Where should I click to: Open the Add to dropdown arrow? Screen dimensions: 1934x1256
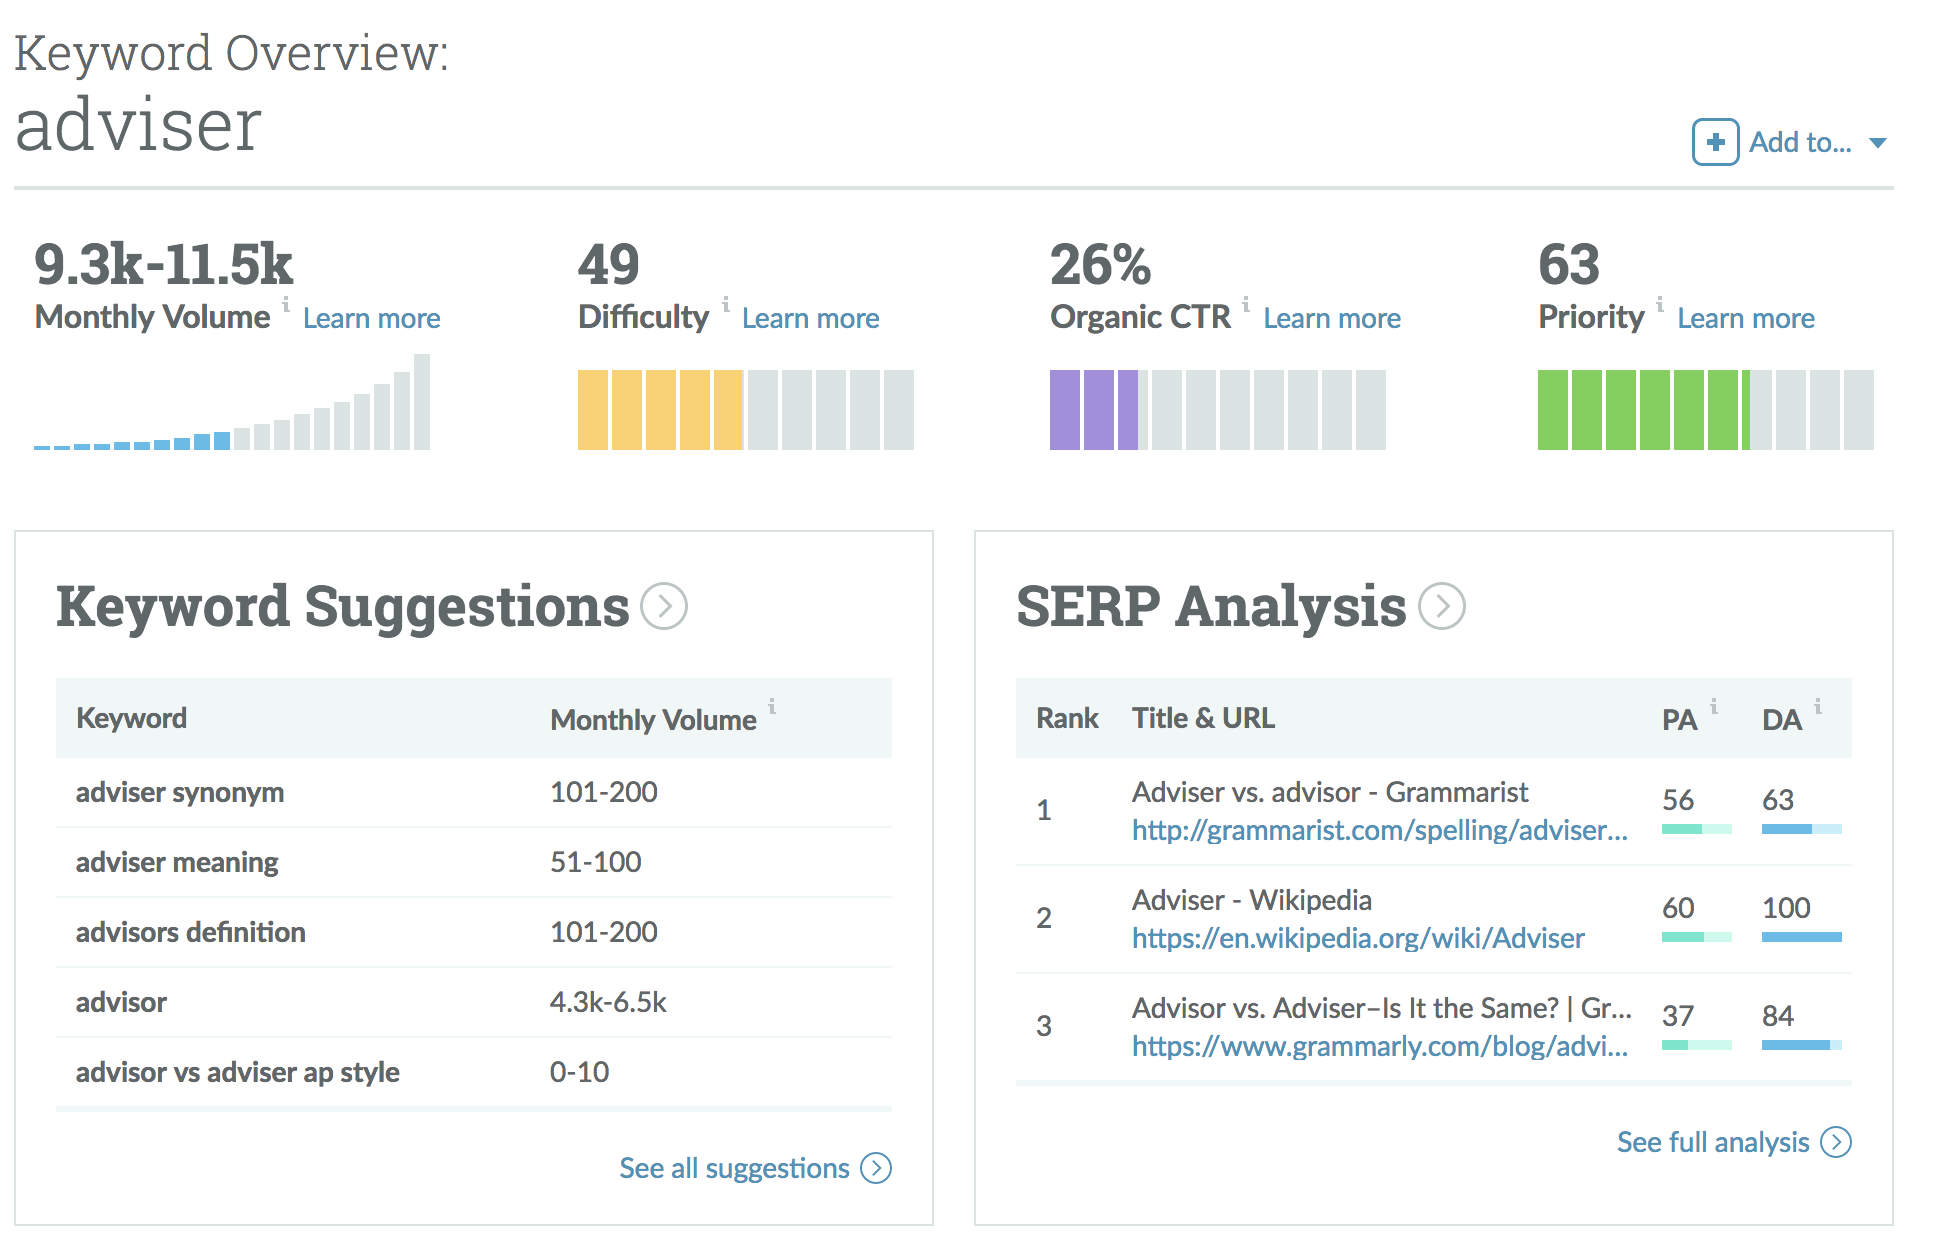point(1878,143)
